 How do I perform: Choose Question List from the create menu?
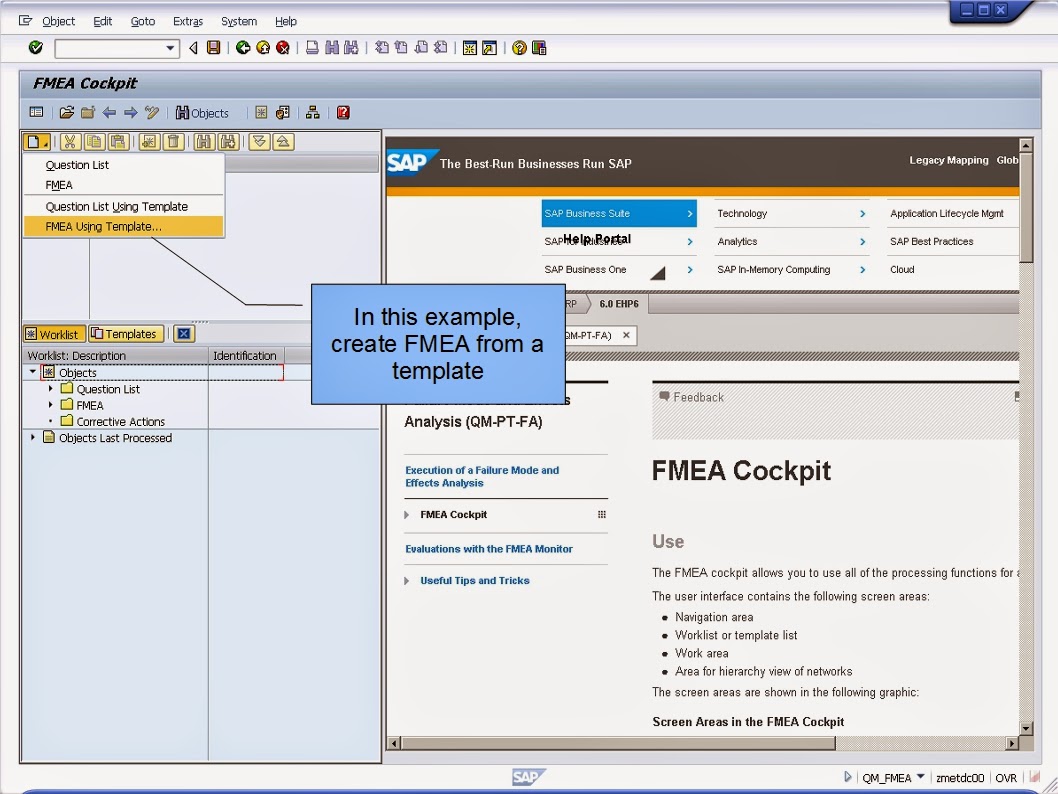pyautogui.click(x=123, y=165)
